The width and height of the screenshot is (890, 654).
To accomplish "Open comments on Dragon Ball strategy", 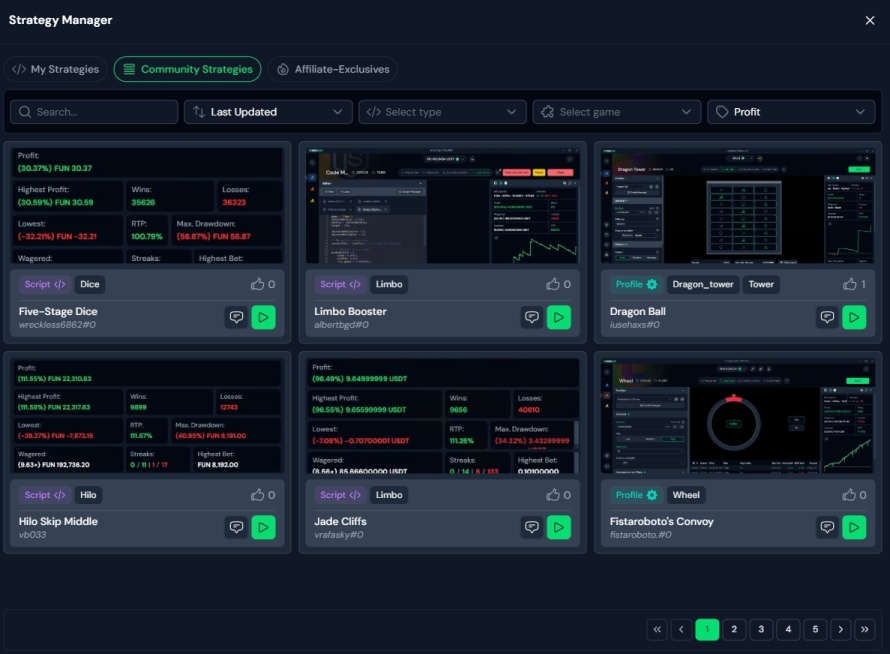I will pyautogui.click(x=827, y=317).
